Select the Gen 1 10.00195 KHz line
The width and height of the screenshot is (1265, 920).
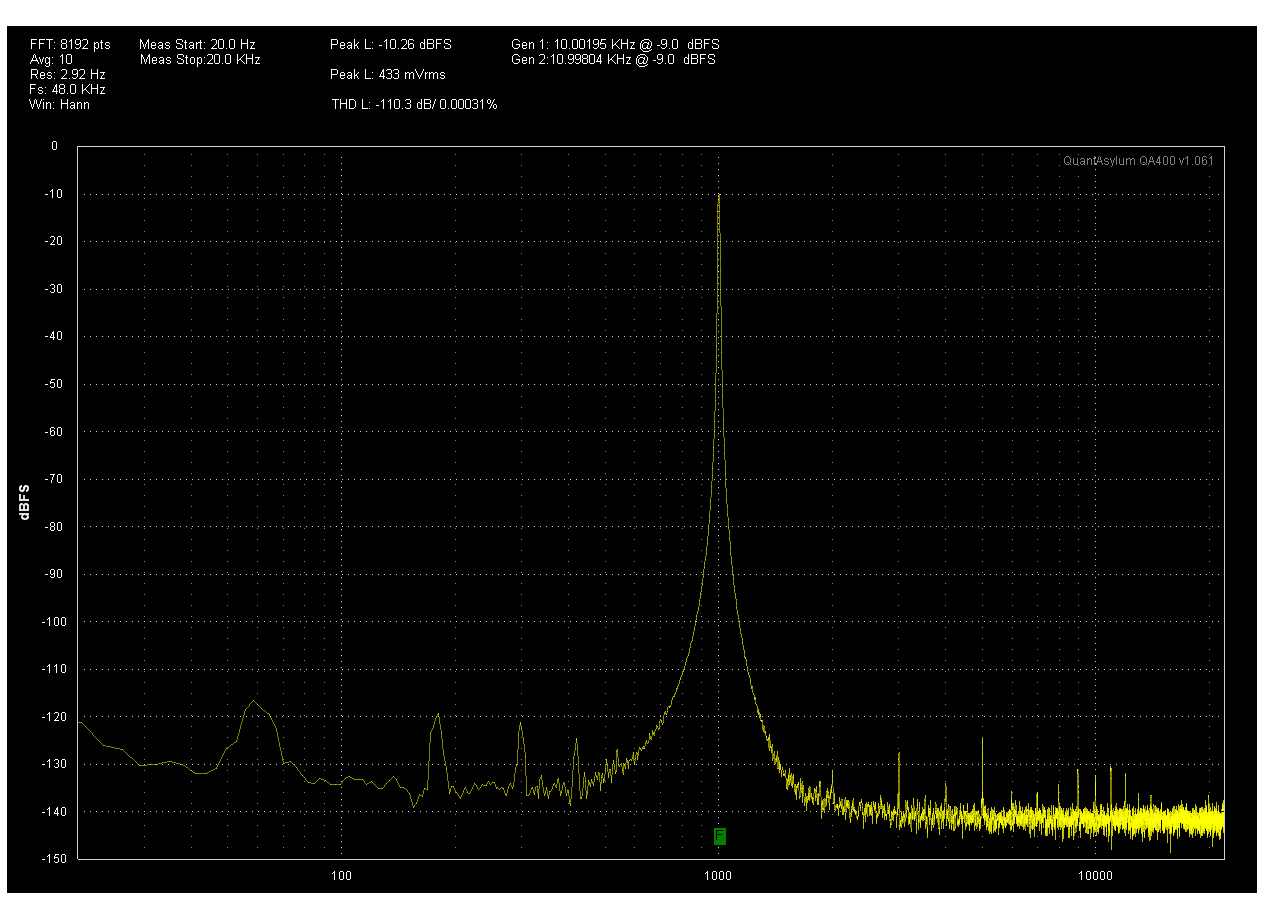coord(615,45)
